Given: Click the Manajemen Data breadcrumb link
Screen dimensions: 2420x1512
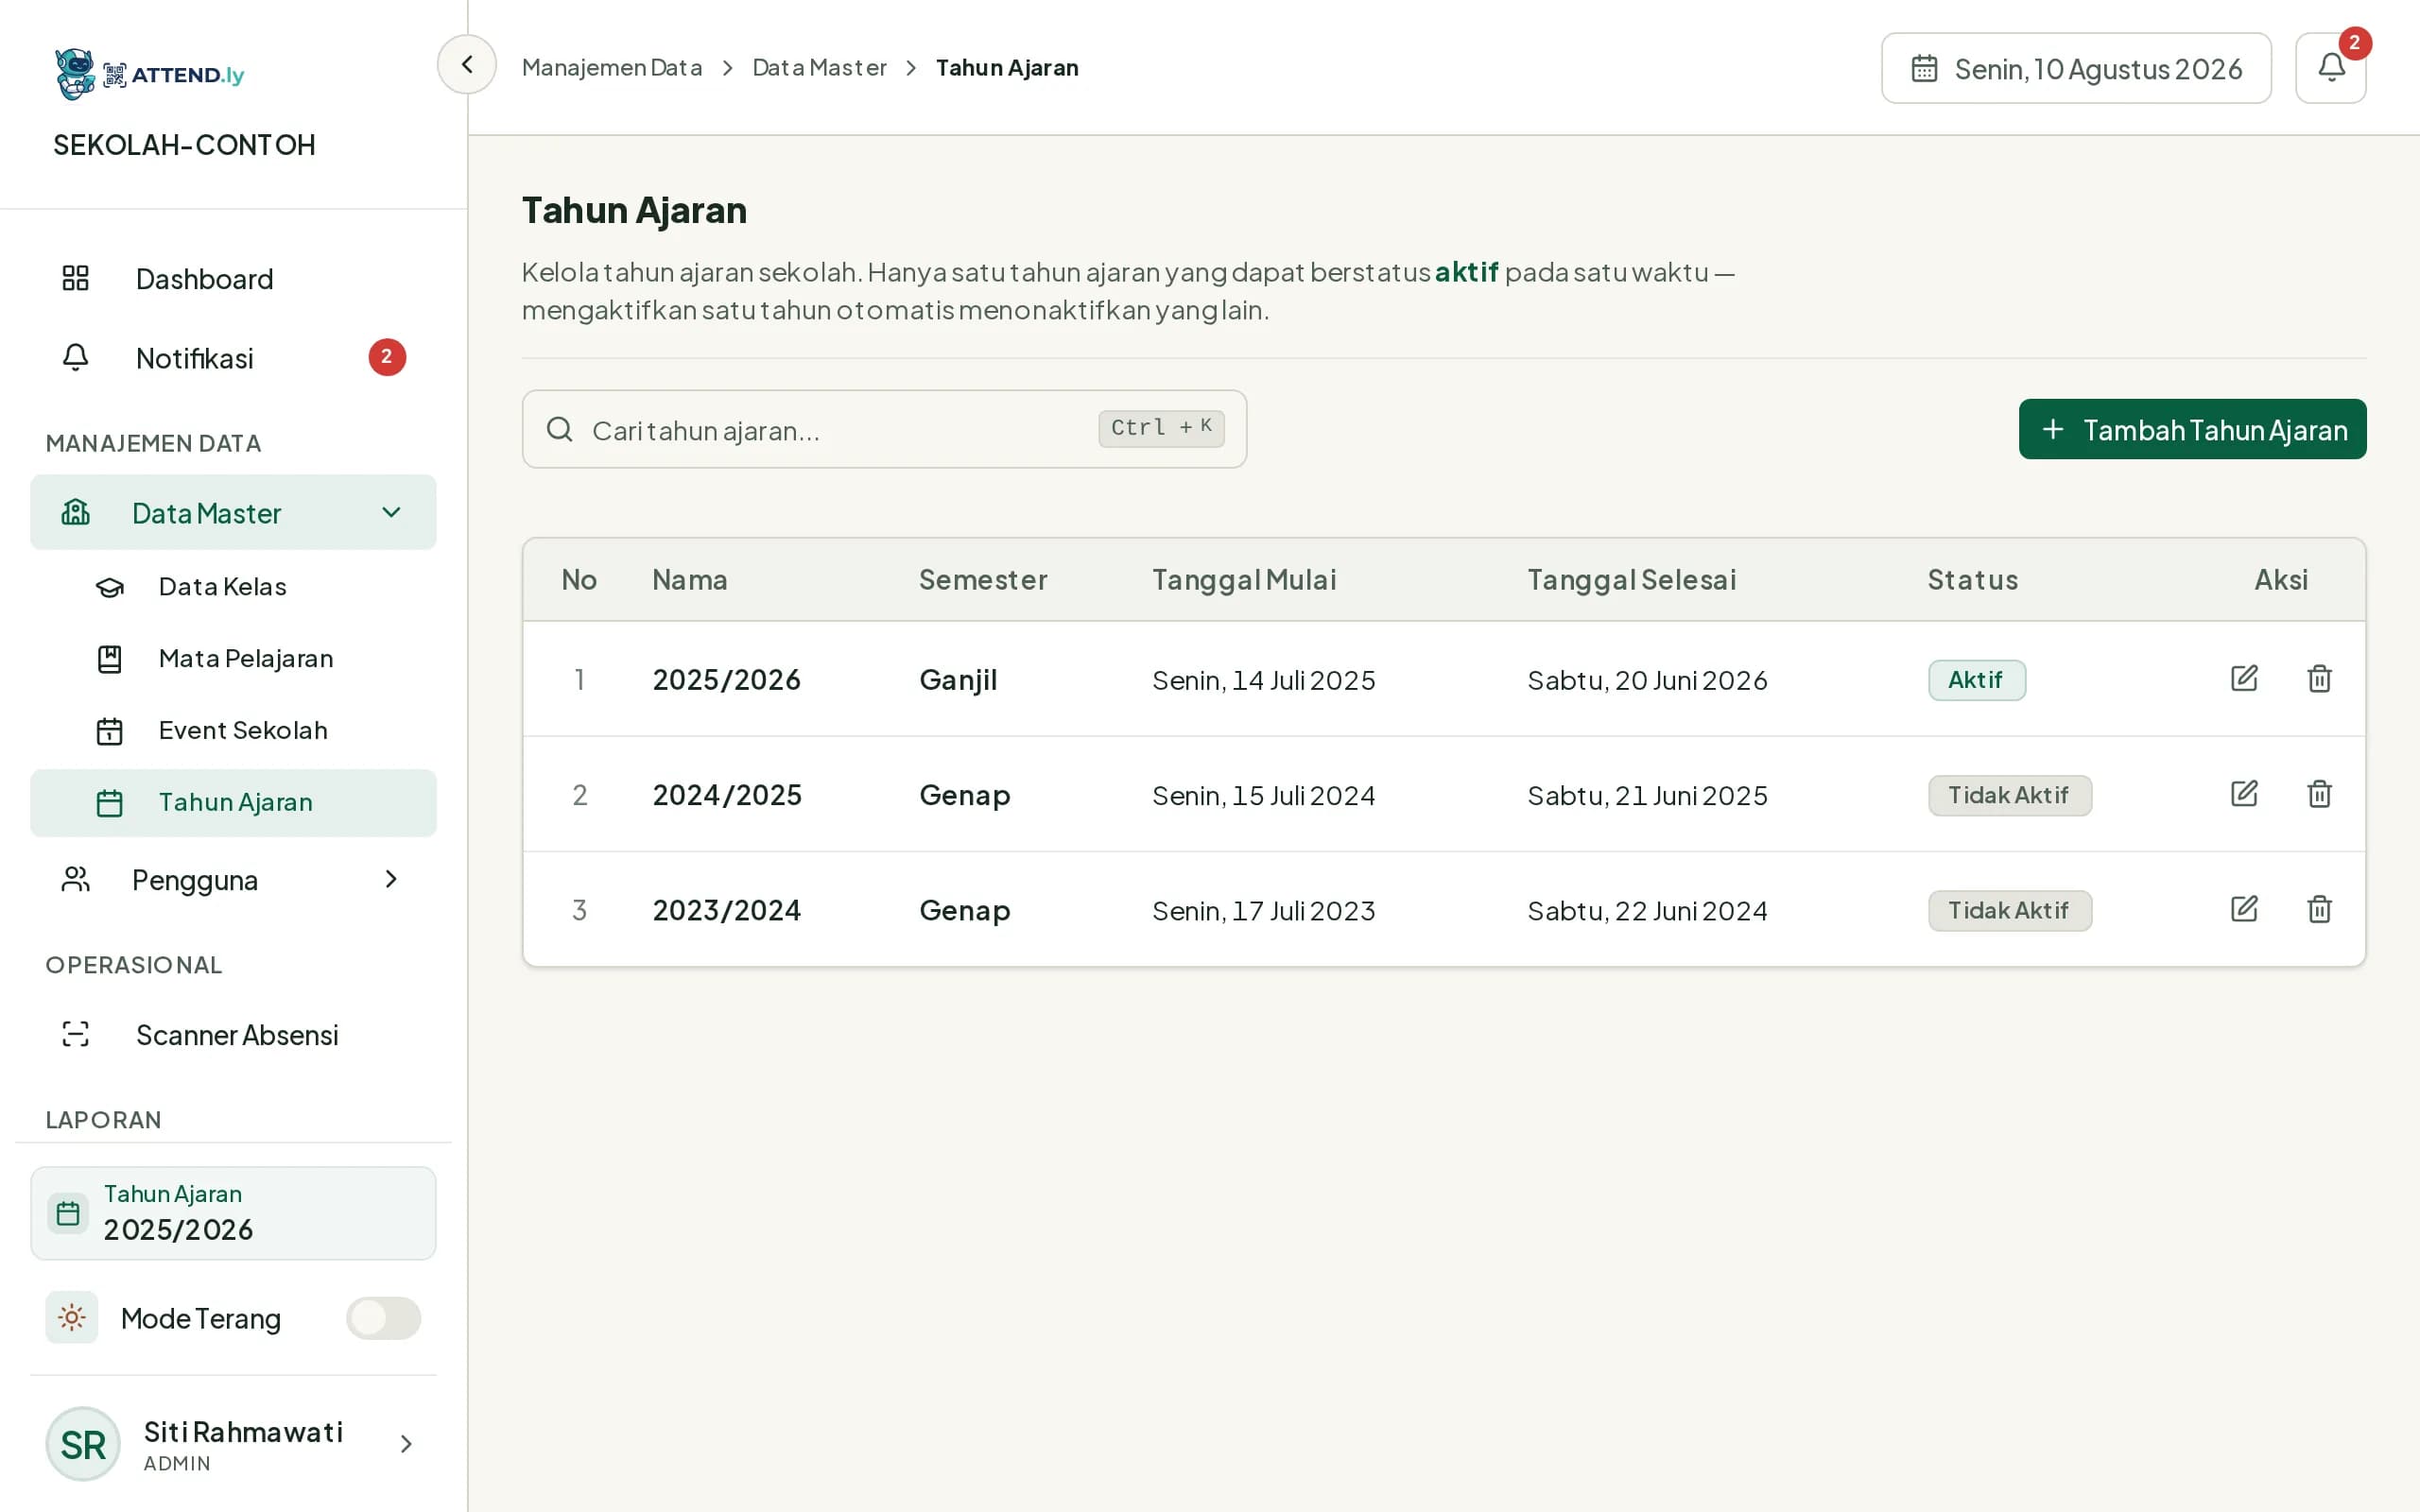Looking at the screenshot, I should point(612,67).
